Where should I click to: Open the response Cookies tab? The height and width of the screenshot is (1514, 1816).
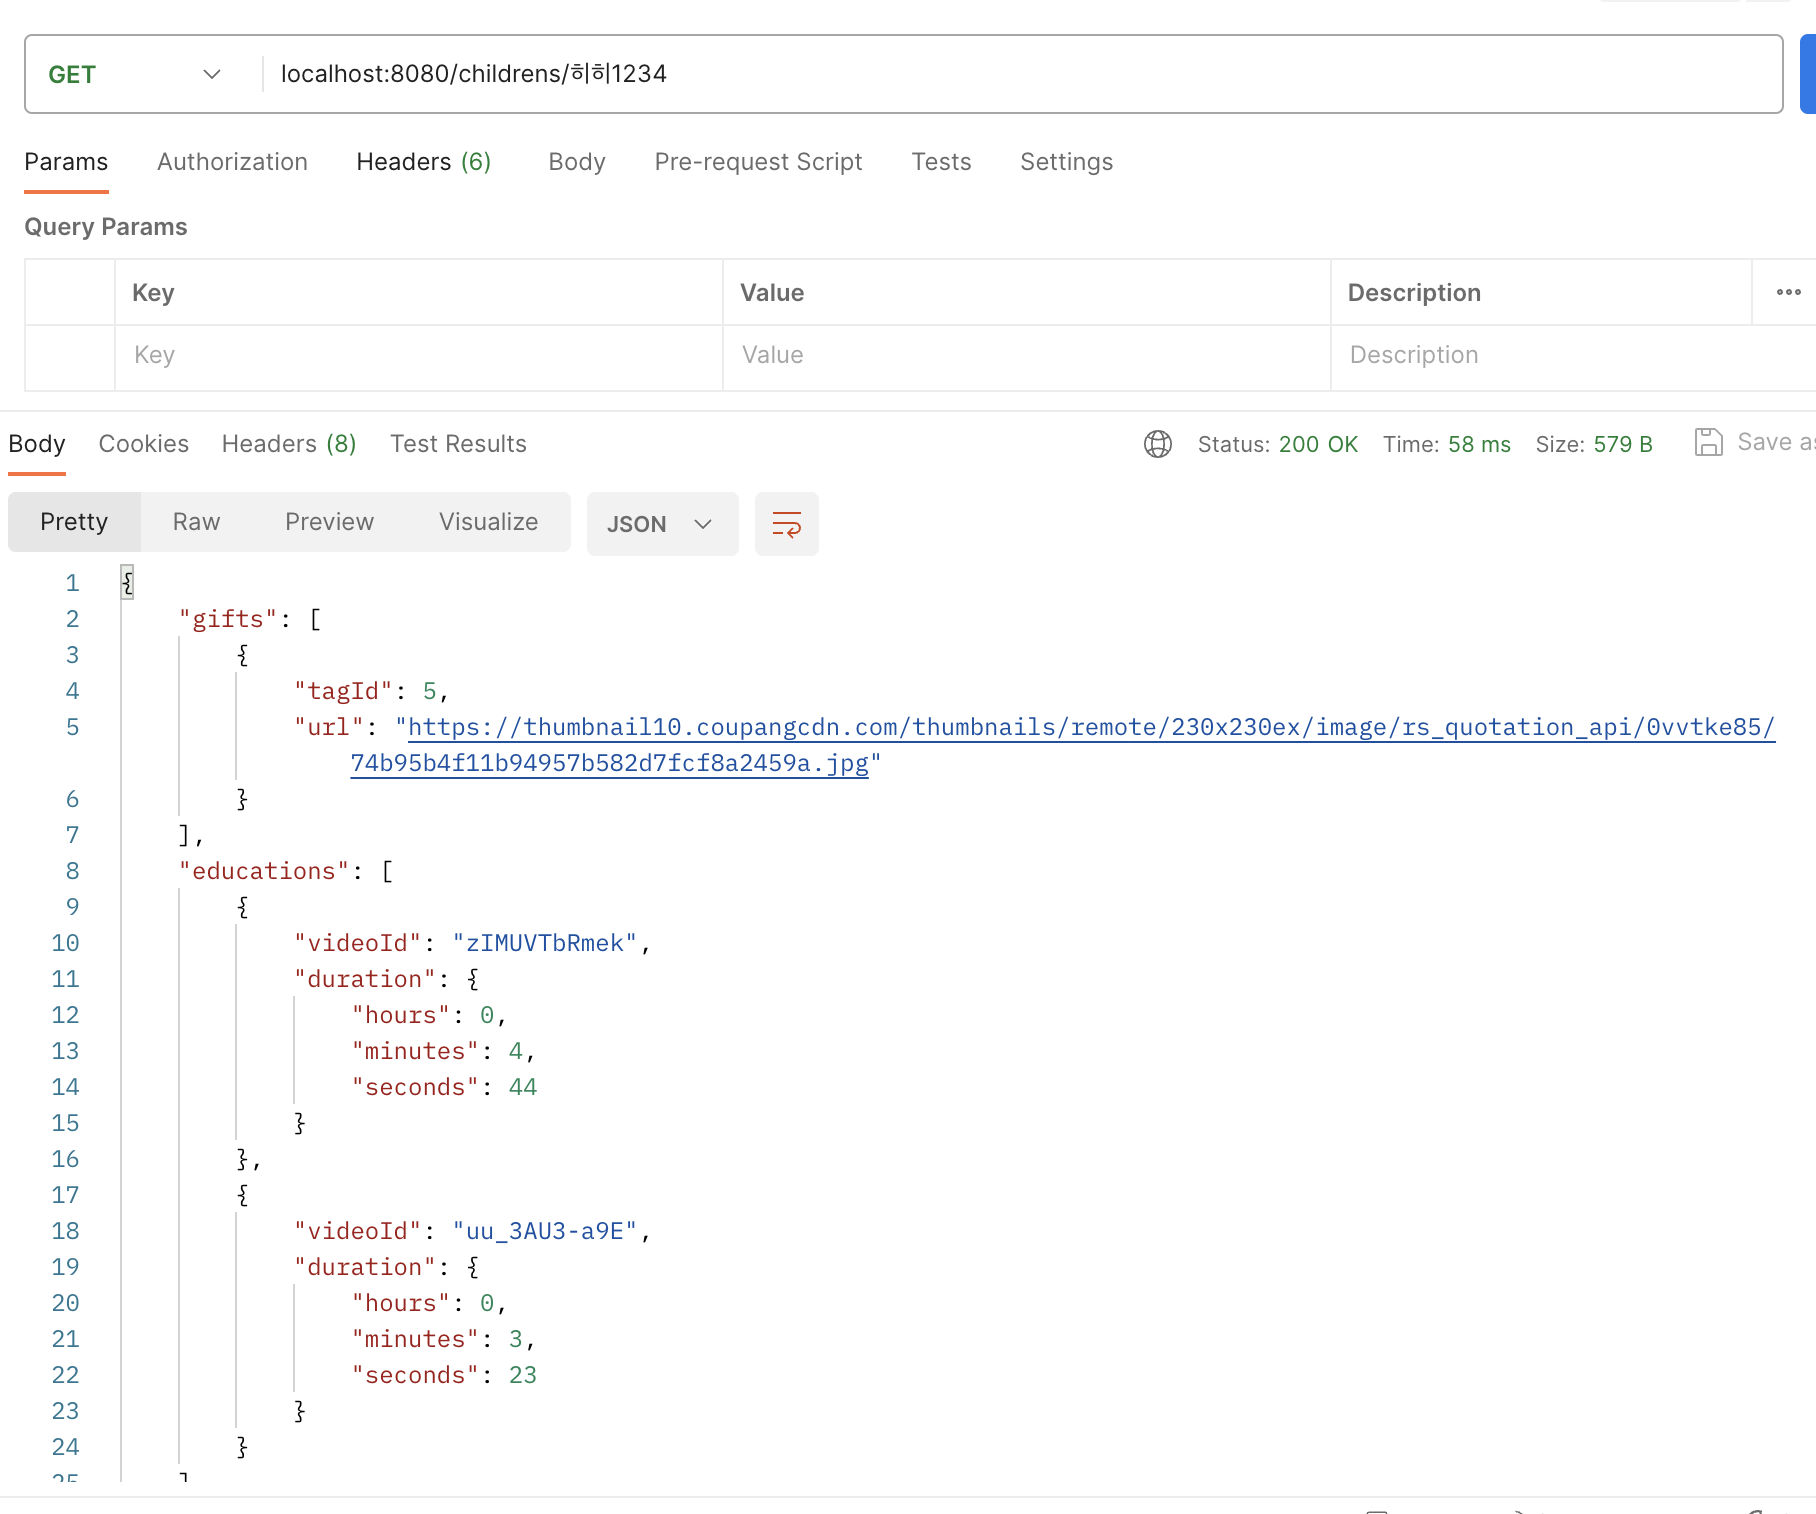[143, 443]
